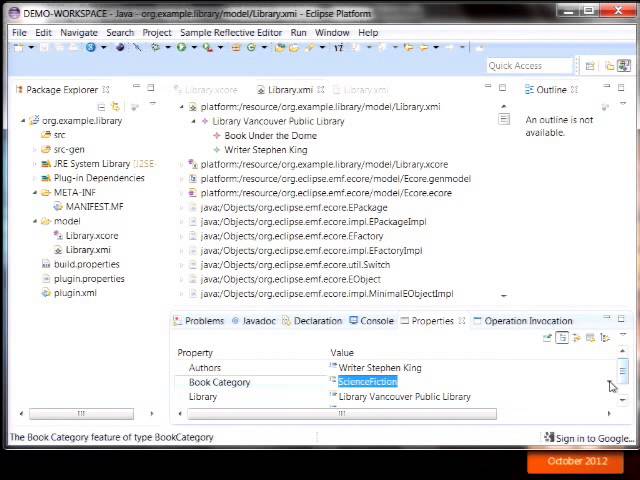Screen dimensions: 640x480
Task: Maximize the Outline view
Action: click(621, 87)
